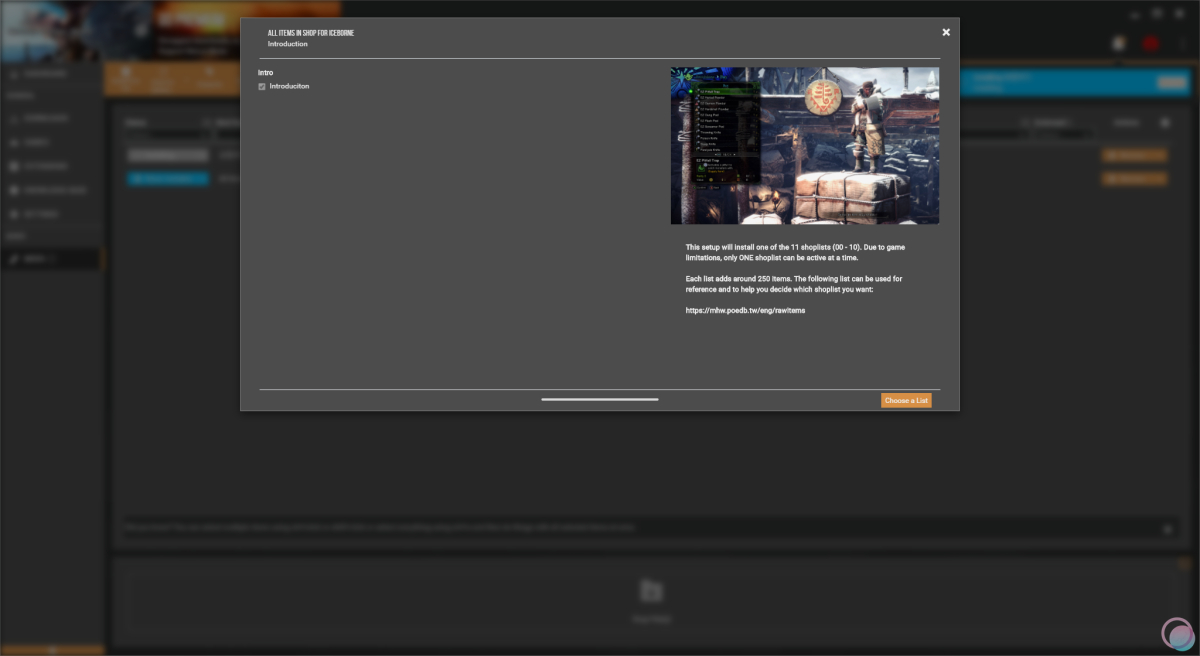Open notifications bell in background Vortex window
The width and height of the screenshot is (1200, 656).
click(1119, 43)
